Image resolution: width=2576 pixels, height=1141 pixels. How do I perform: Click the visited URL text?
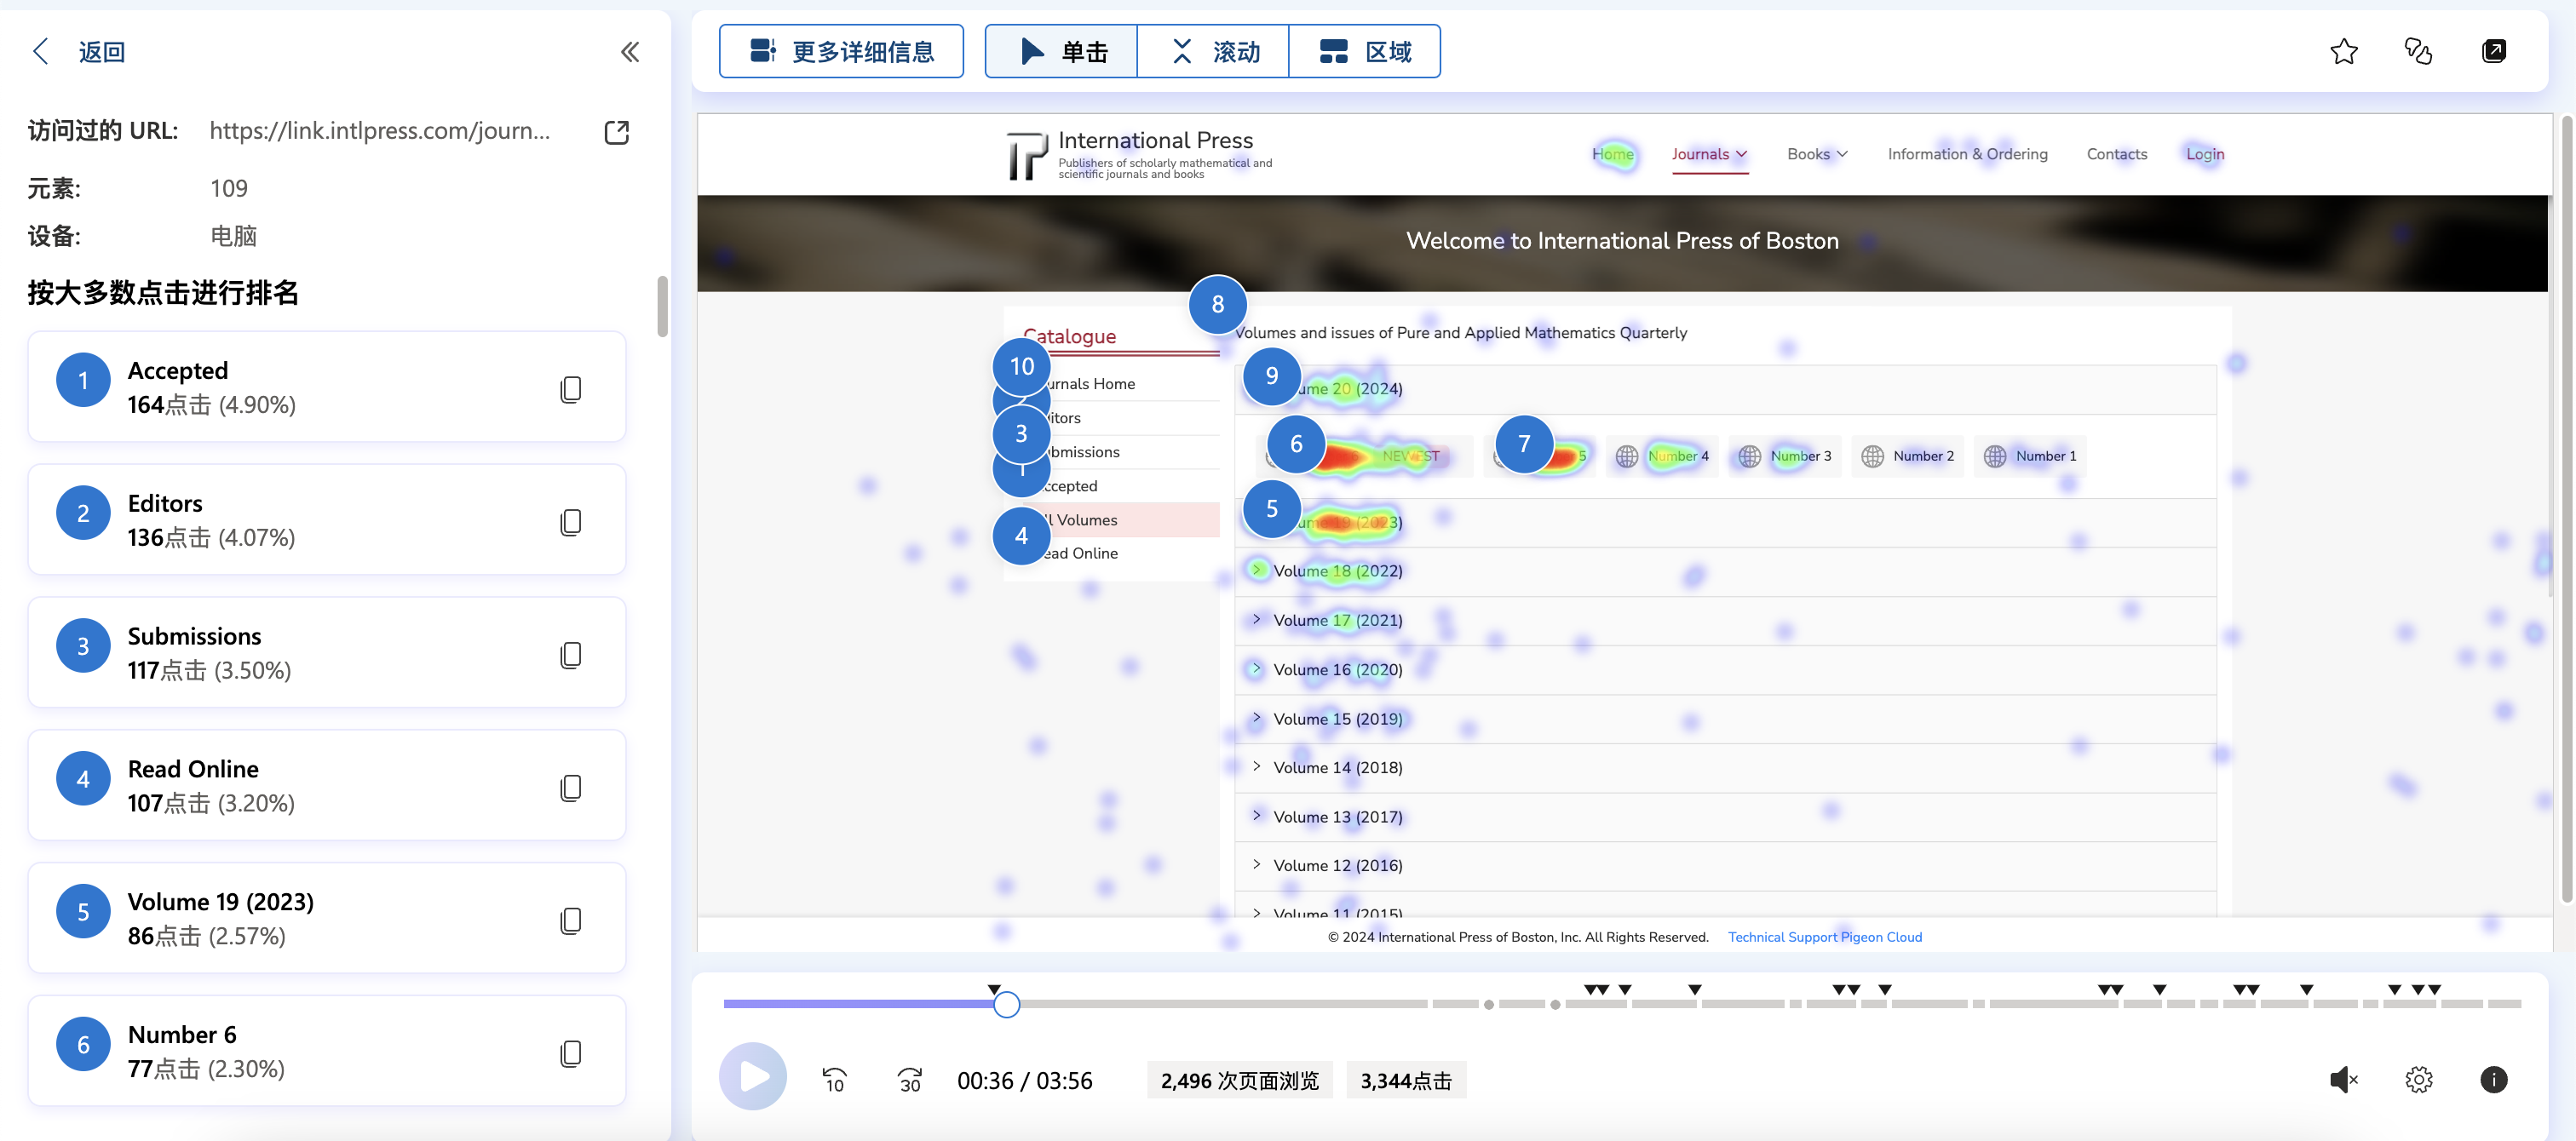click(x=379, y=131)
